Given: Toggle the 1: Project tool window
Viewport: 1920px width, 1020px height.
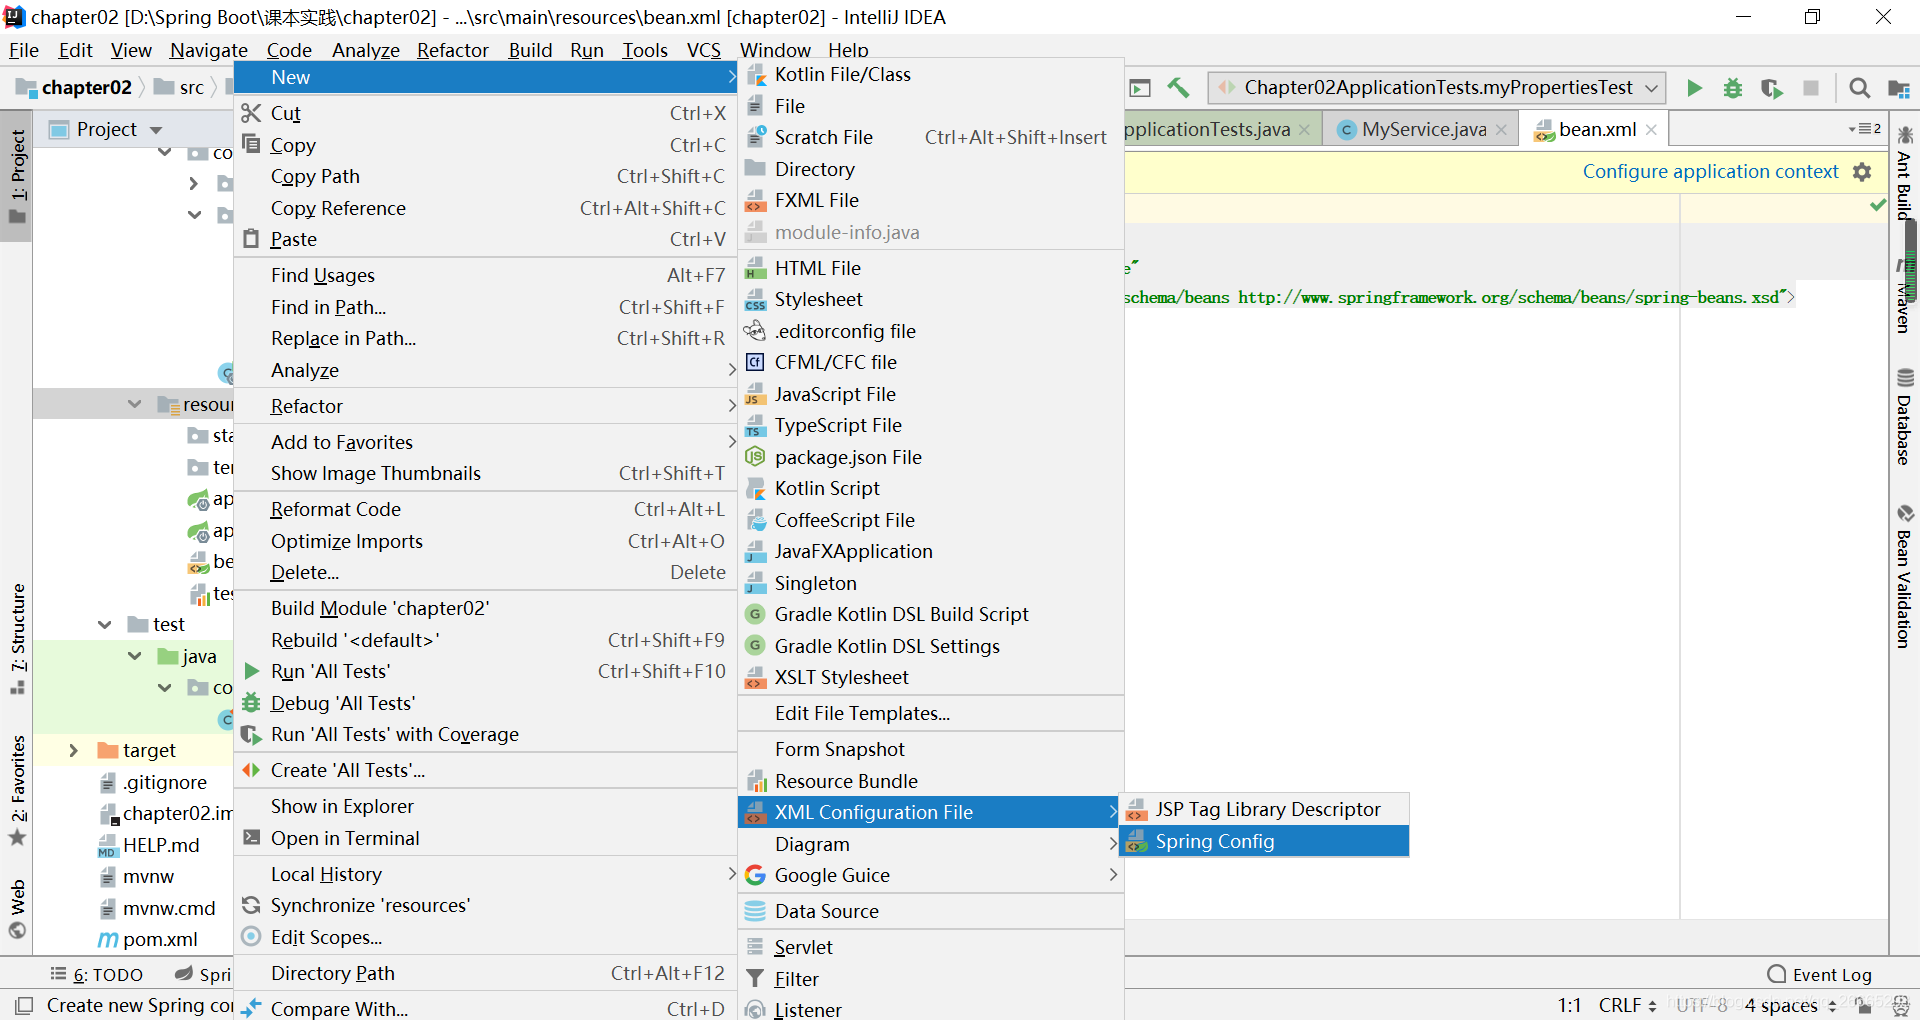Looking at the screenshot, I should 17,177.
